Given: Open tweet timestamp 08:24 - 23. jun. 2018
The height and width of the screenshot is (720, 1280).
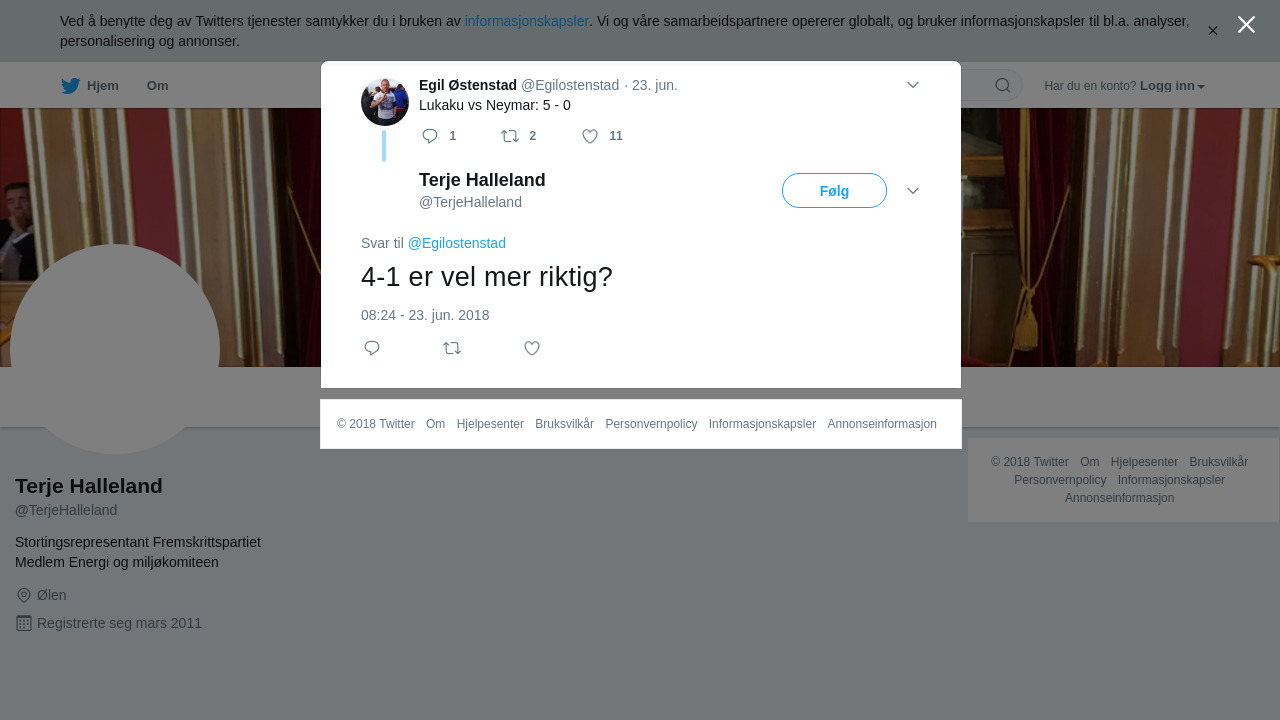Looking at the screenshot, I should 425,315.
